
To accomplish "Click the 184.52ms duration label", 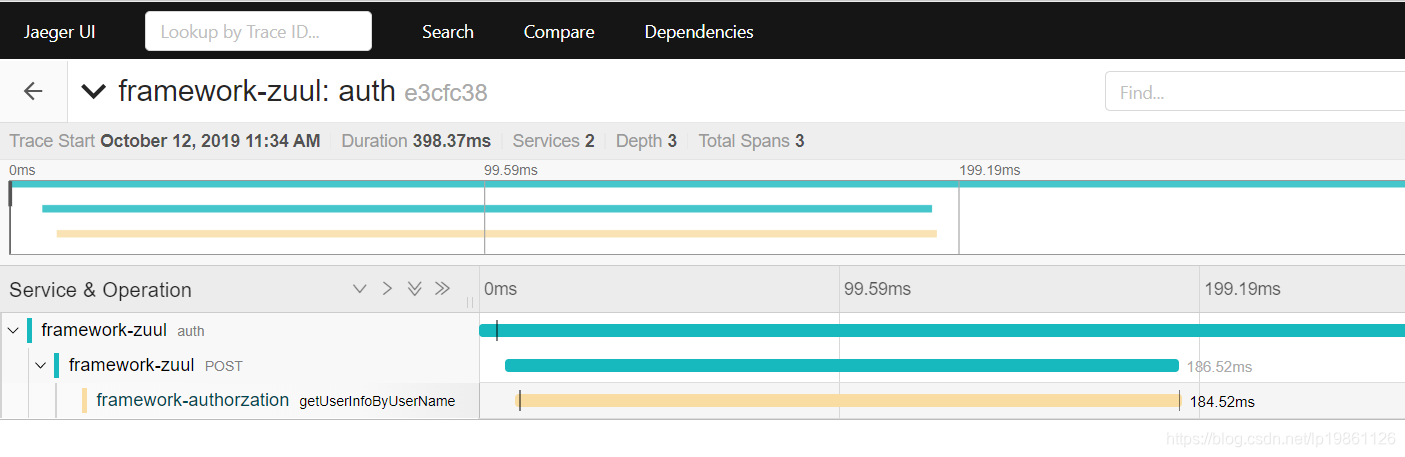I will (1222, 402).
